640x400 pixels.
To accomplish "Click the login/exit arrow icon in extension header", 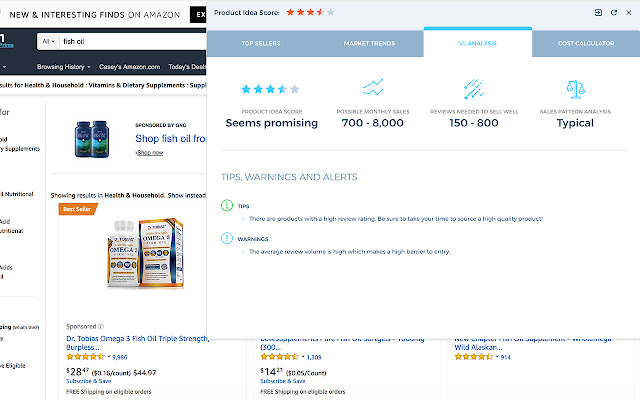I will (598, 12).
